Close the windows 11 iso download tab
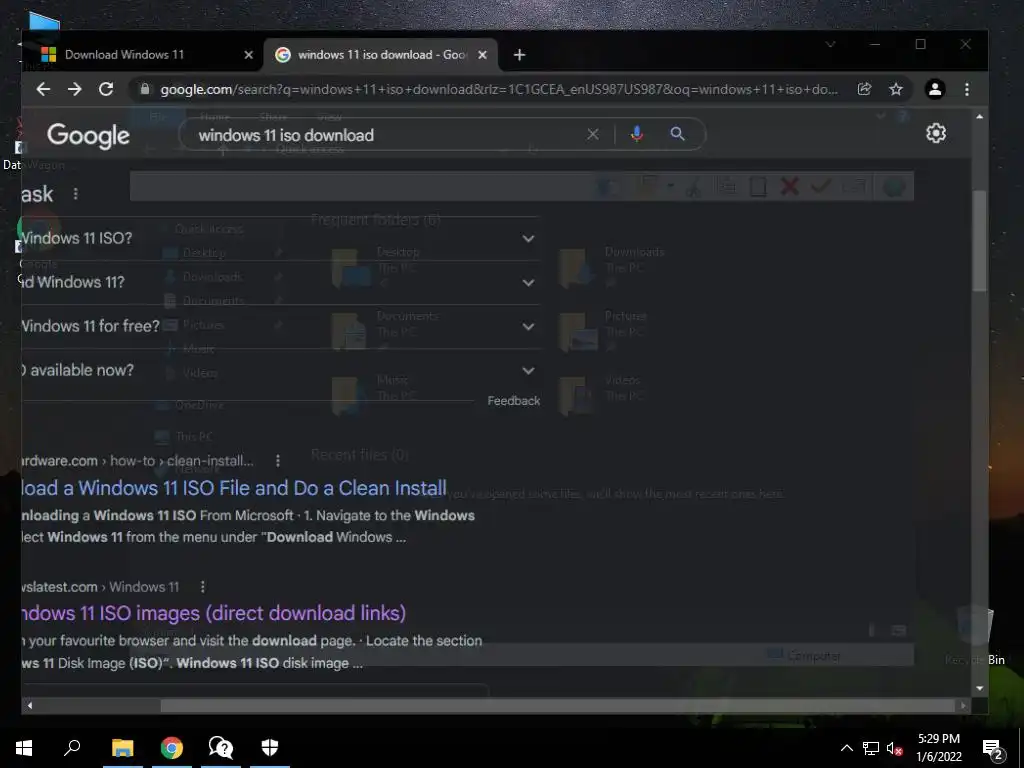 click(482, 55)
